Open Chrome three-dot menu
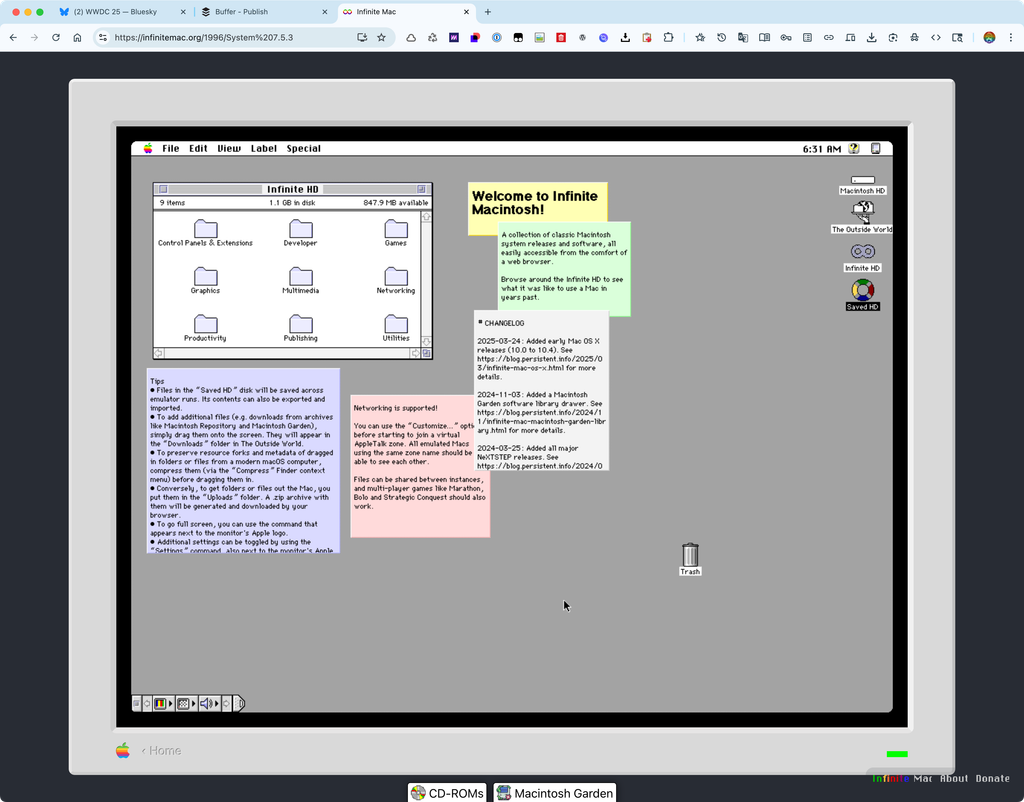Screen dimensions: 1024x802 click(1011, 37)
